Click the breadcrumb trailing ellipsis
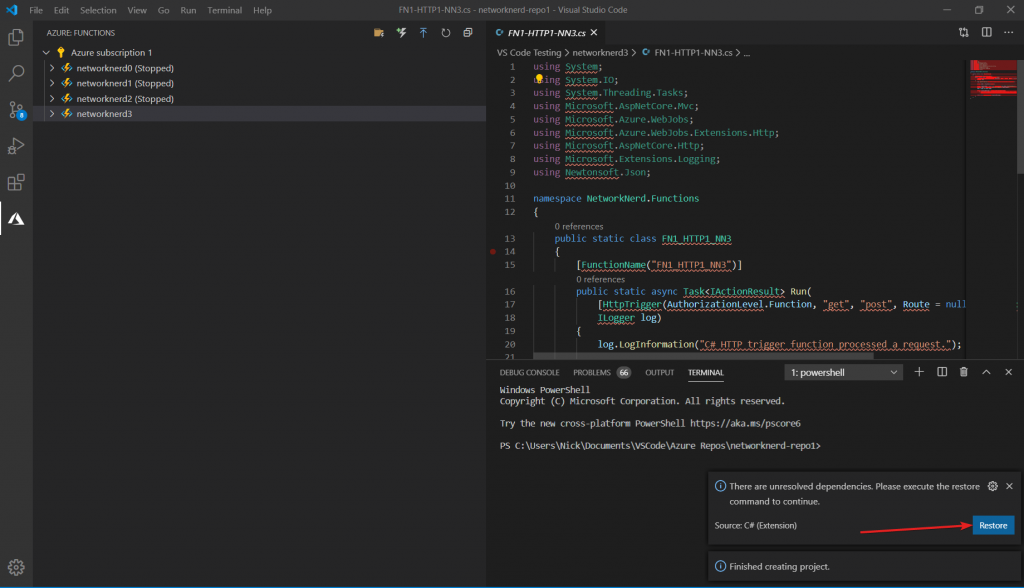The image size is (1024, 588). [x=747, y=53]
